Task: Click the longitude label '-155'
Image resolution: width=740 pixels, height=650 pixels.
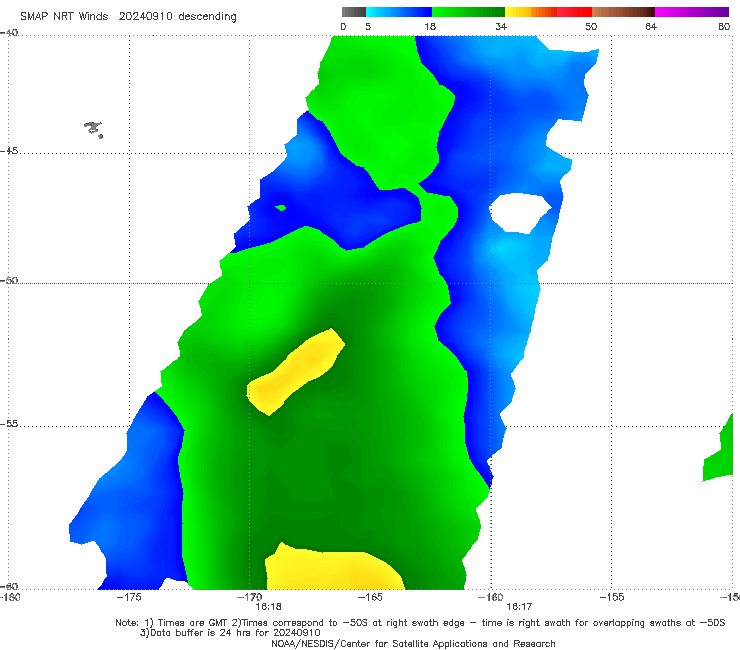Action: (x=612, y=597)
